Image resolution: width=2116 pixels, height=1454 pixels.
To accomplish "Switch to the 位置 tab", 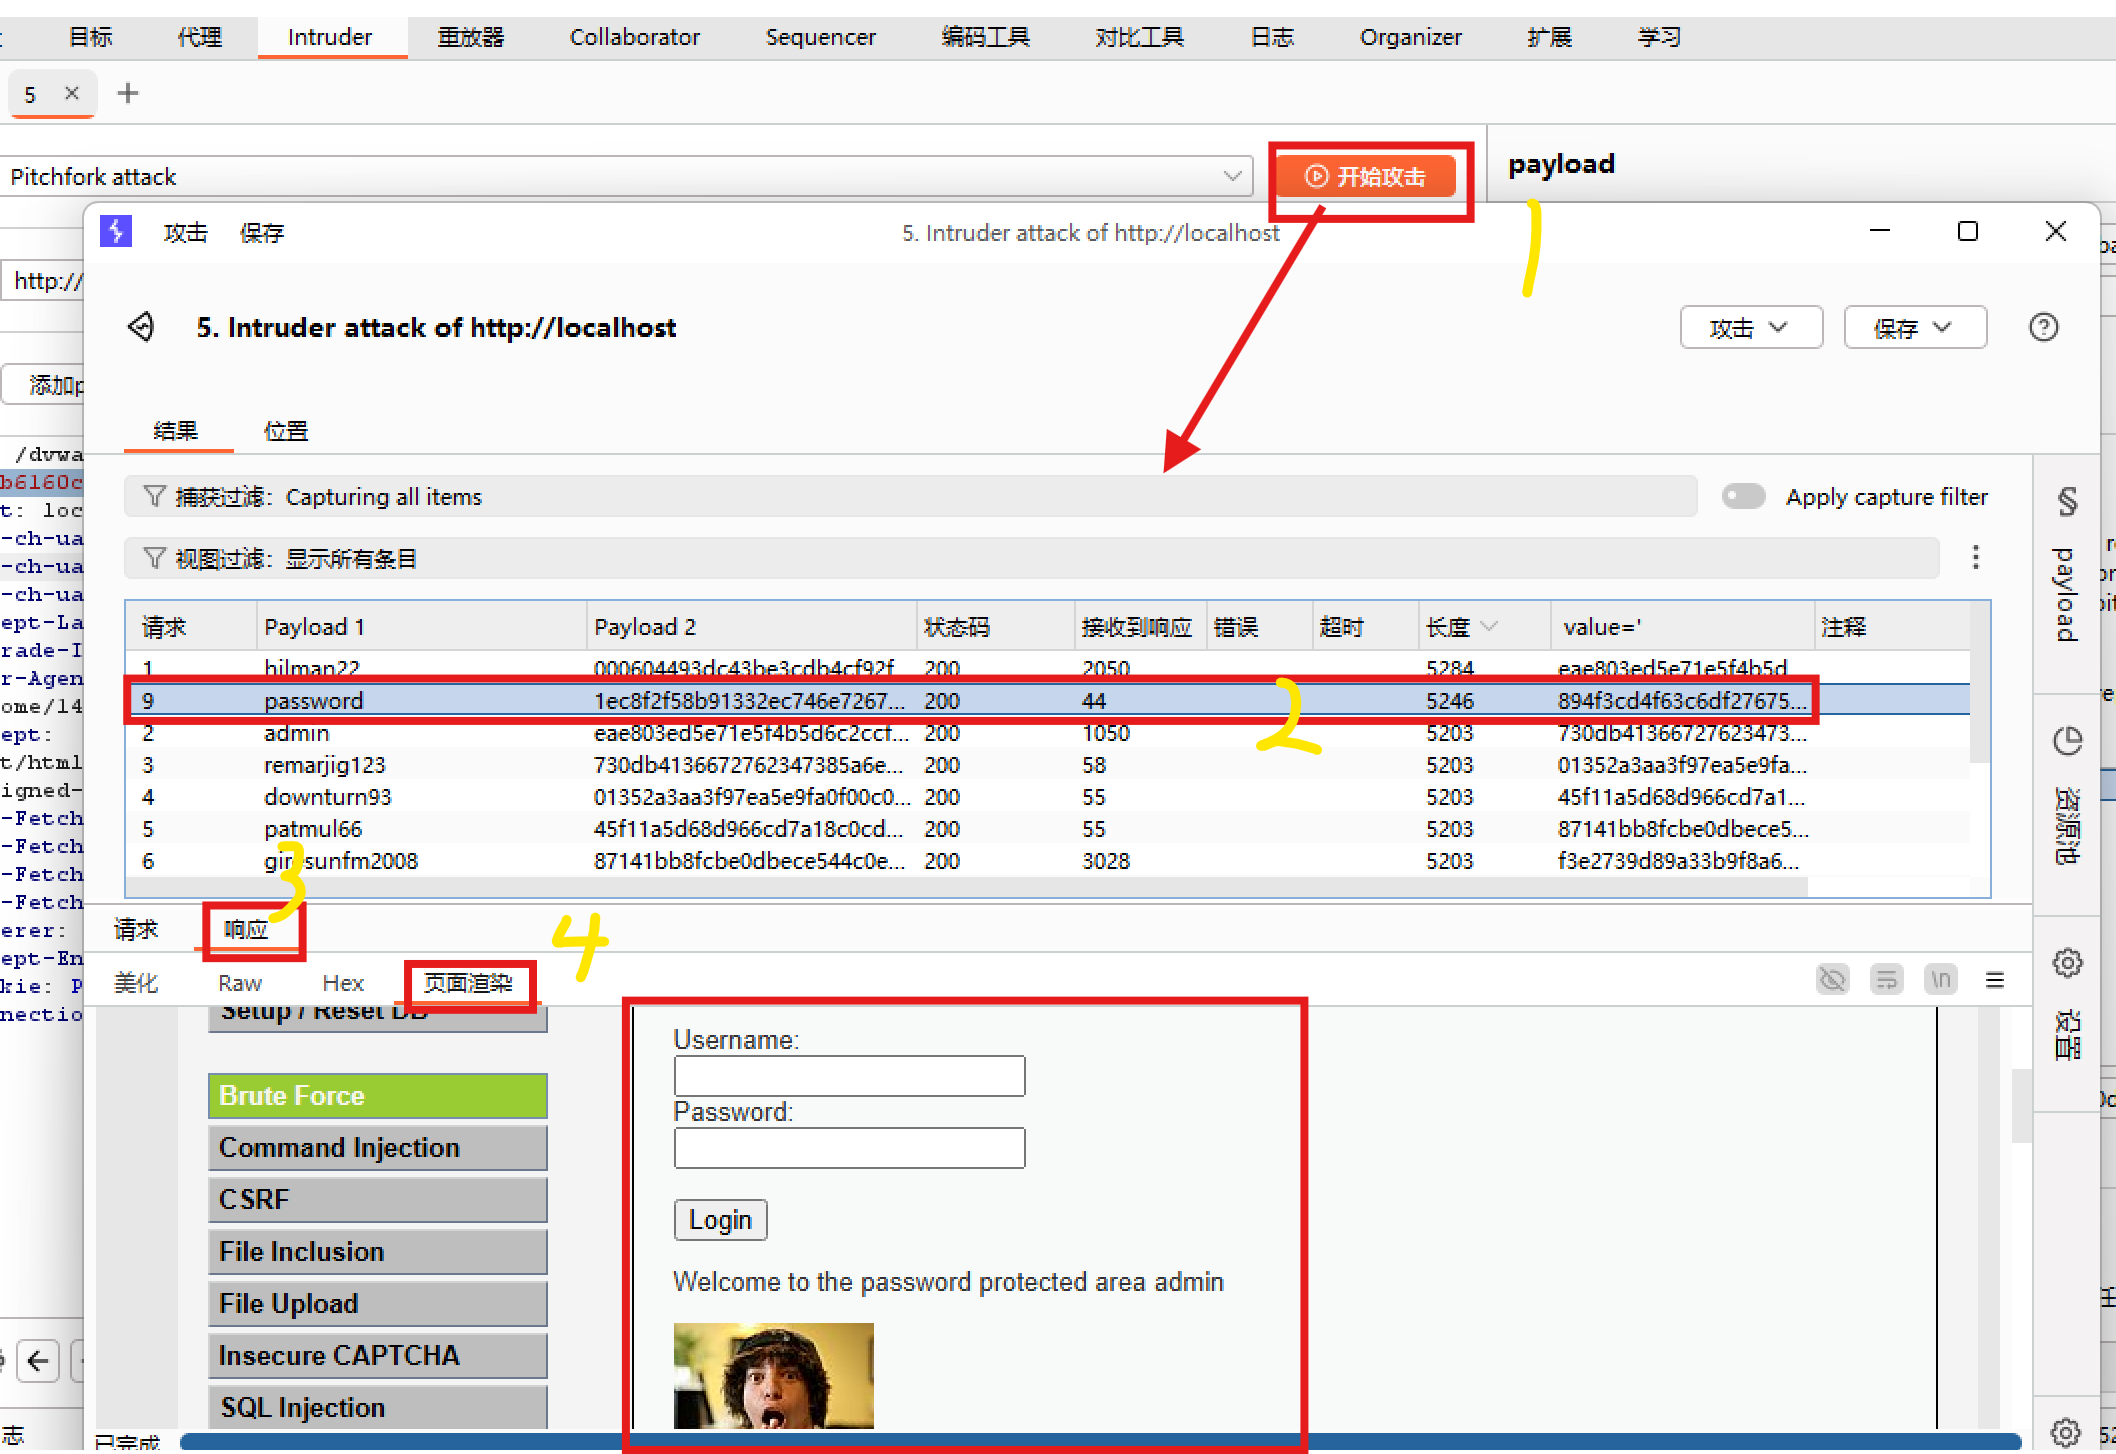I will pyautogui.click(x=286, y=431).
